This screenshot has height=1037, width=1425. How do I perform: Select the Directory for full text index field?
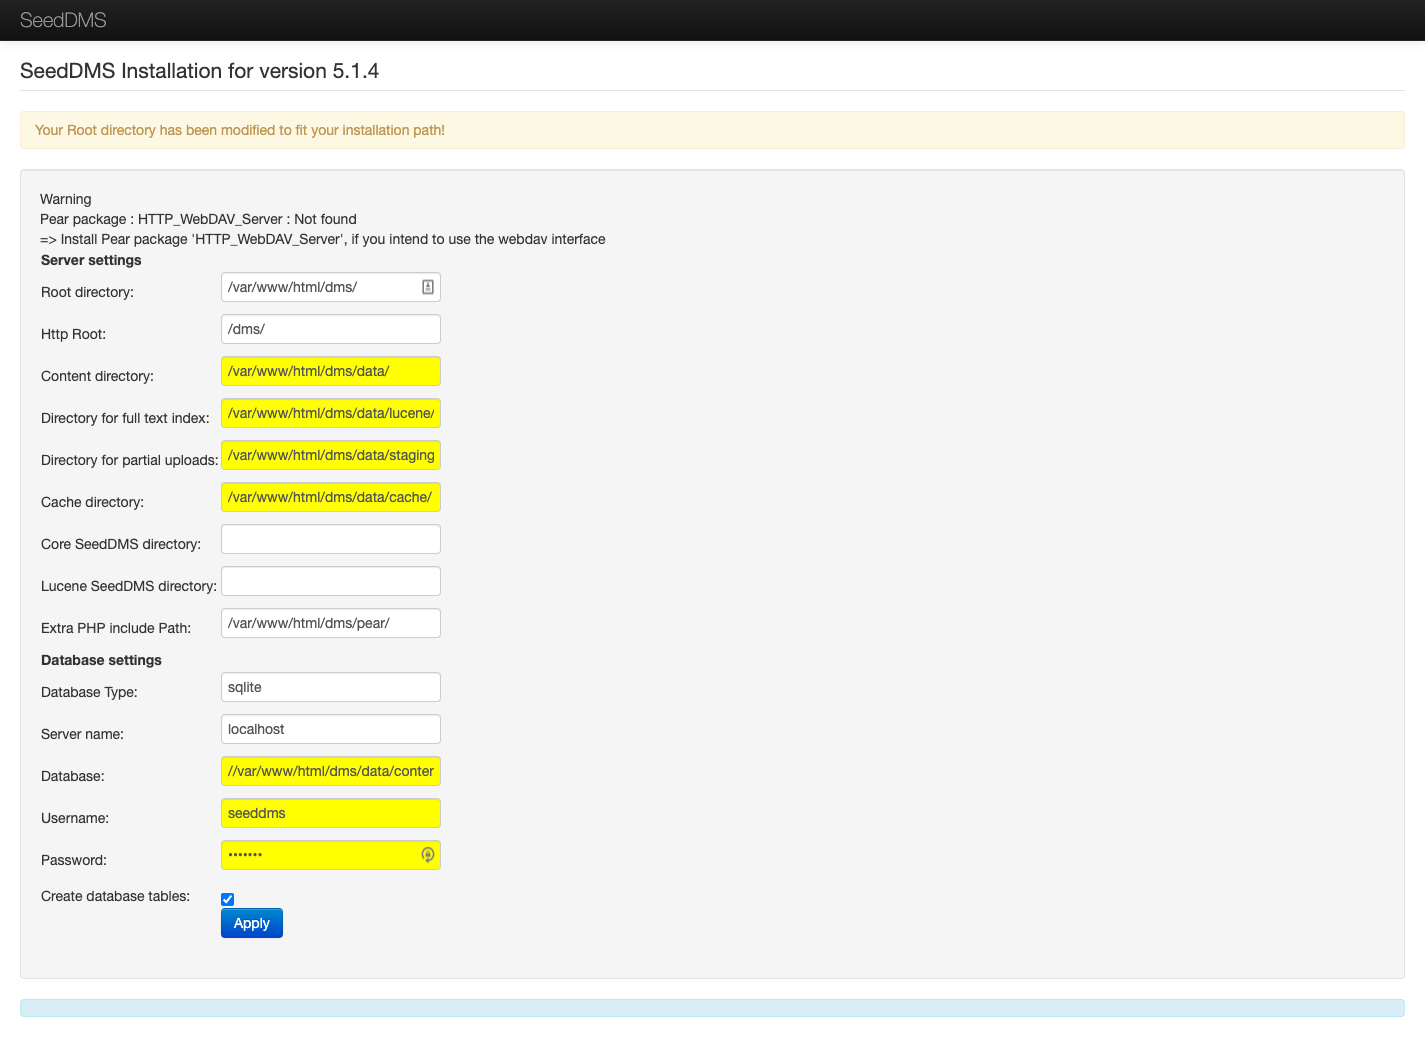[330, 413]
